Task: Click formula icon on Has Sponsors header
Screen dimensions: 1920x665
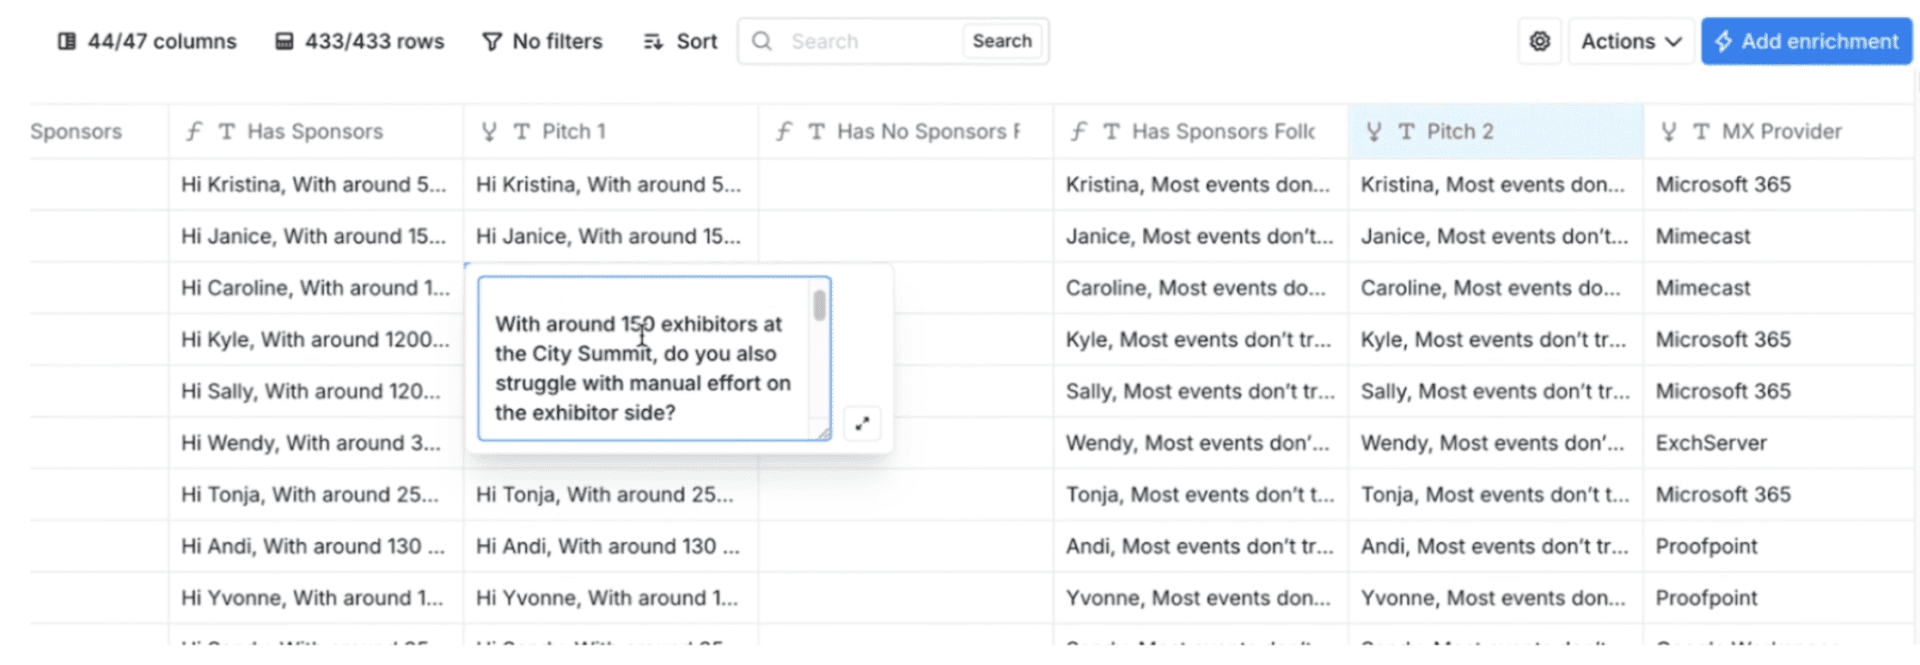Action: [x=194, y=131]
